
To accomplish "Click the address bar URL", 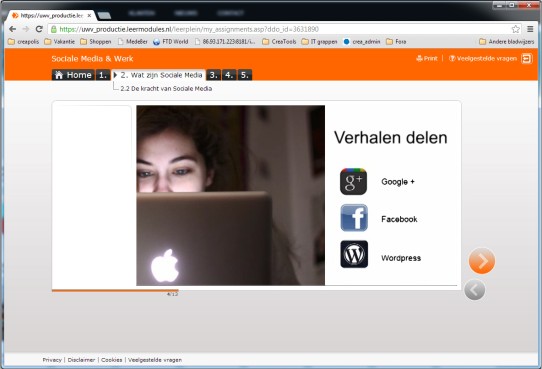I will [189, 29].
